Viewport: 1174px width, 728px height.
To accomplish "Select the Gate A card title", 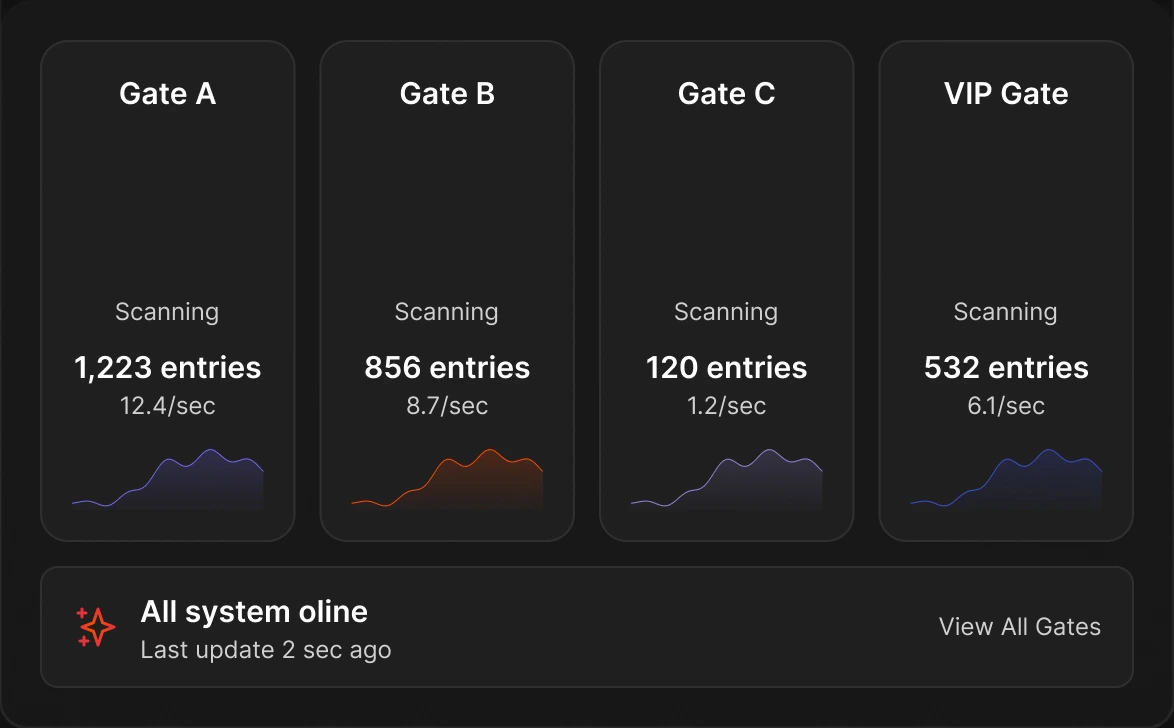I will [168, 94].
